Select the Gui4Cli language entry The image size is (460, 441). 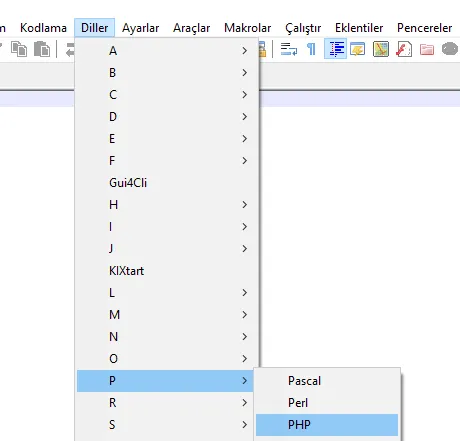tap(167, 183)
